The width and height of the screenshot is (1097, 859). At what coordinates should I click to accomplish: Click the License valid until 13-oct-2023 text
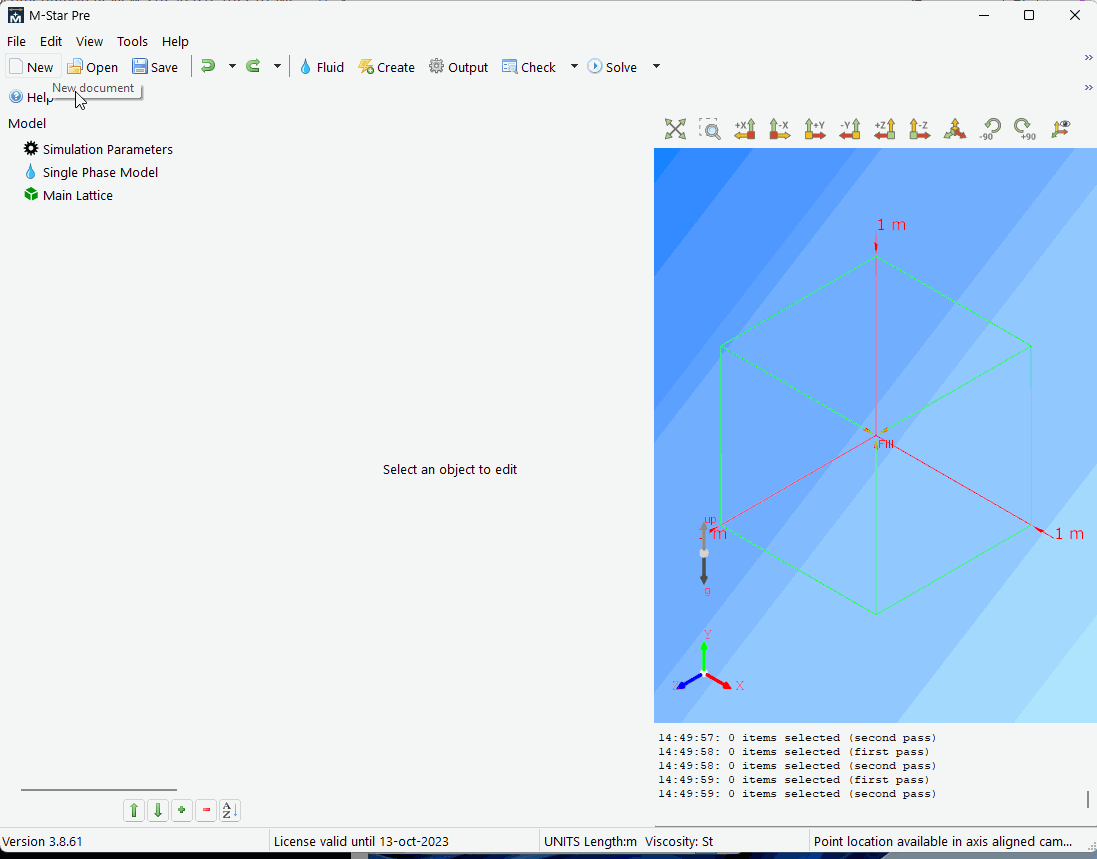pyautogui.click(x=361, y=842)
